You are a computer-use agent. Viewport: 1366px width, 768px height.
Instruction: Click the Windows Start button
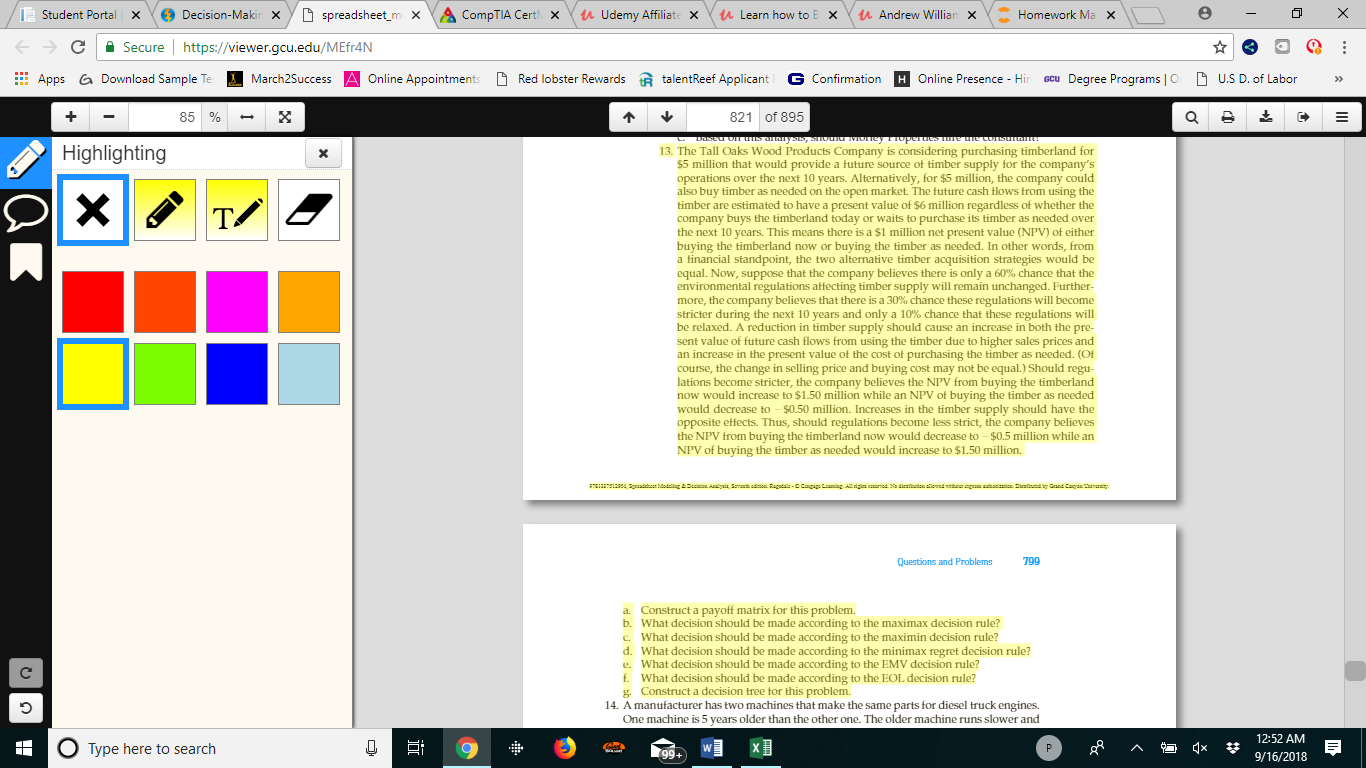click(x=23, y=748)
